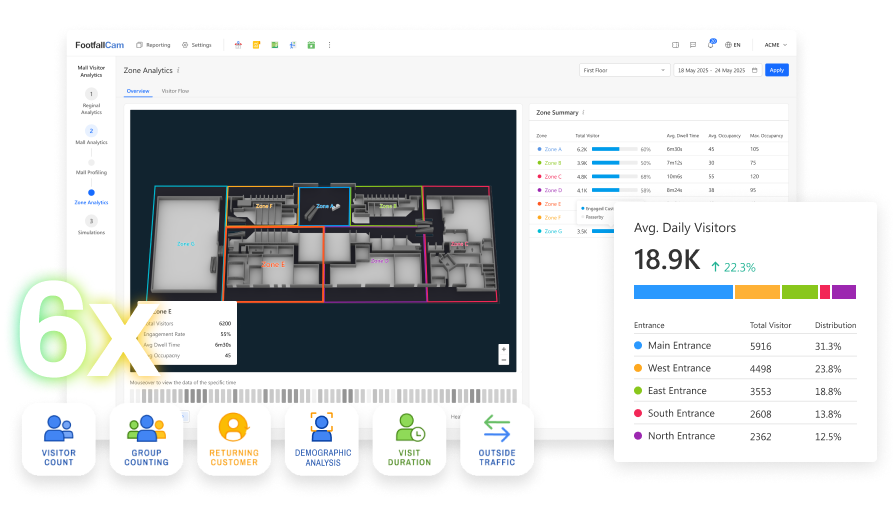Click the Zone Analytics info icon

tap(178, 70)
